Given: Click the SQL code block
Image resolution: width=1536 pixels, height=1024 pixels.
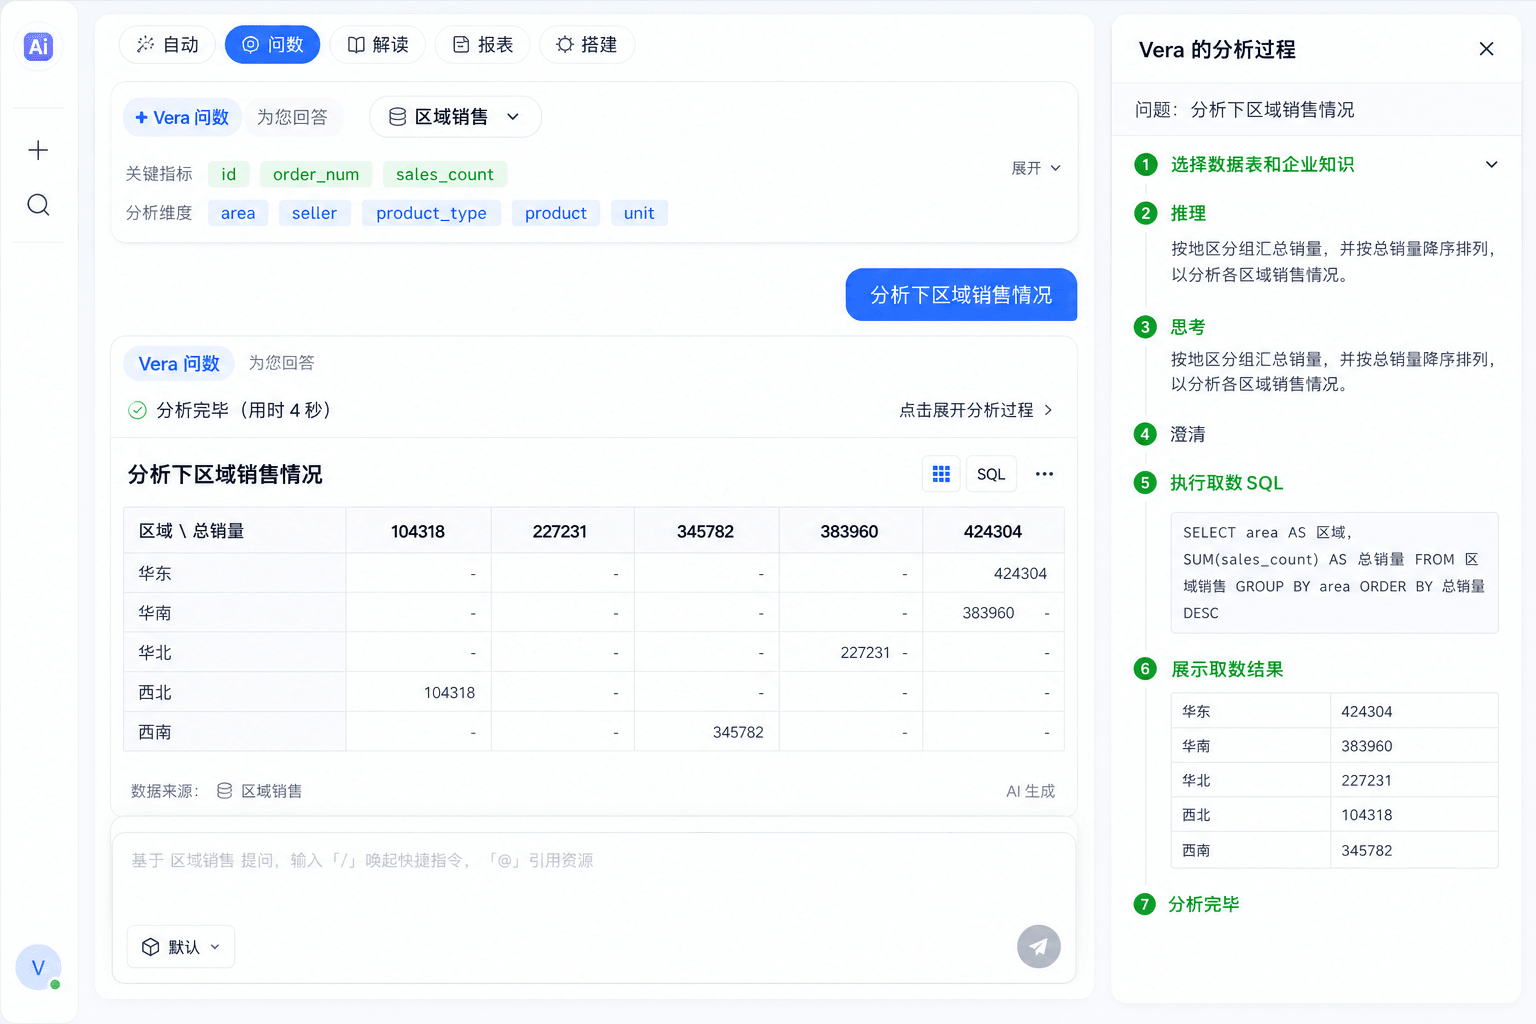Looking at the screenshot, I should pos(1334,573).
